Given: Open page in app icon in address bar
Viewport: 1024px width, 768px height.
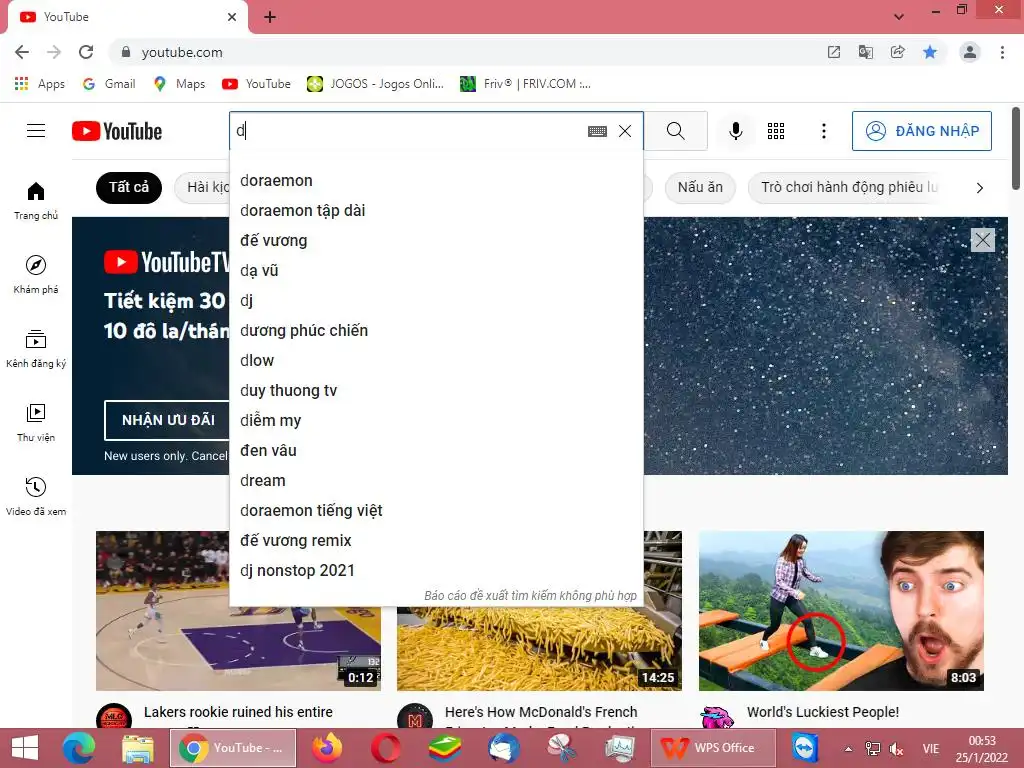Looking at the screenshot, I should 834,52.
